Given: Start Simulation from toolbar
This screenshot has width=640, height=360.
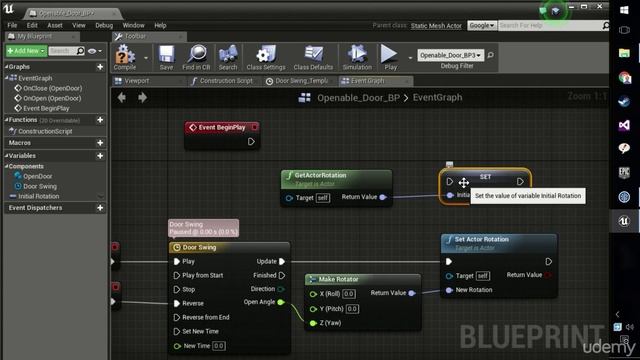Looking at the screenshot, I should click(357, 58).
